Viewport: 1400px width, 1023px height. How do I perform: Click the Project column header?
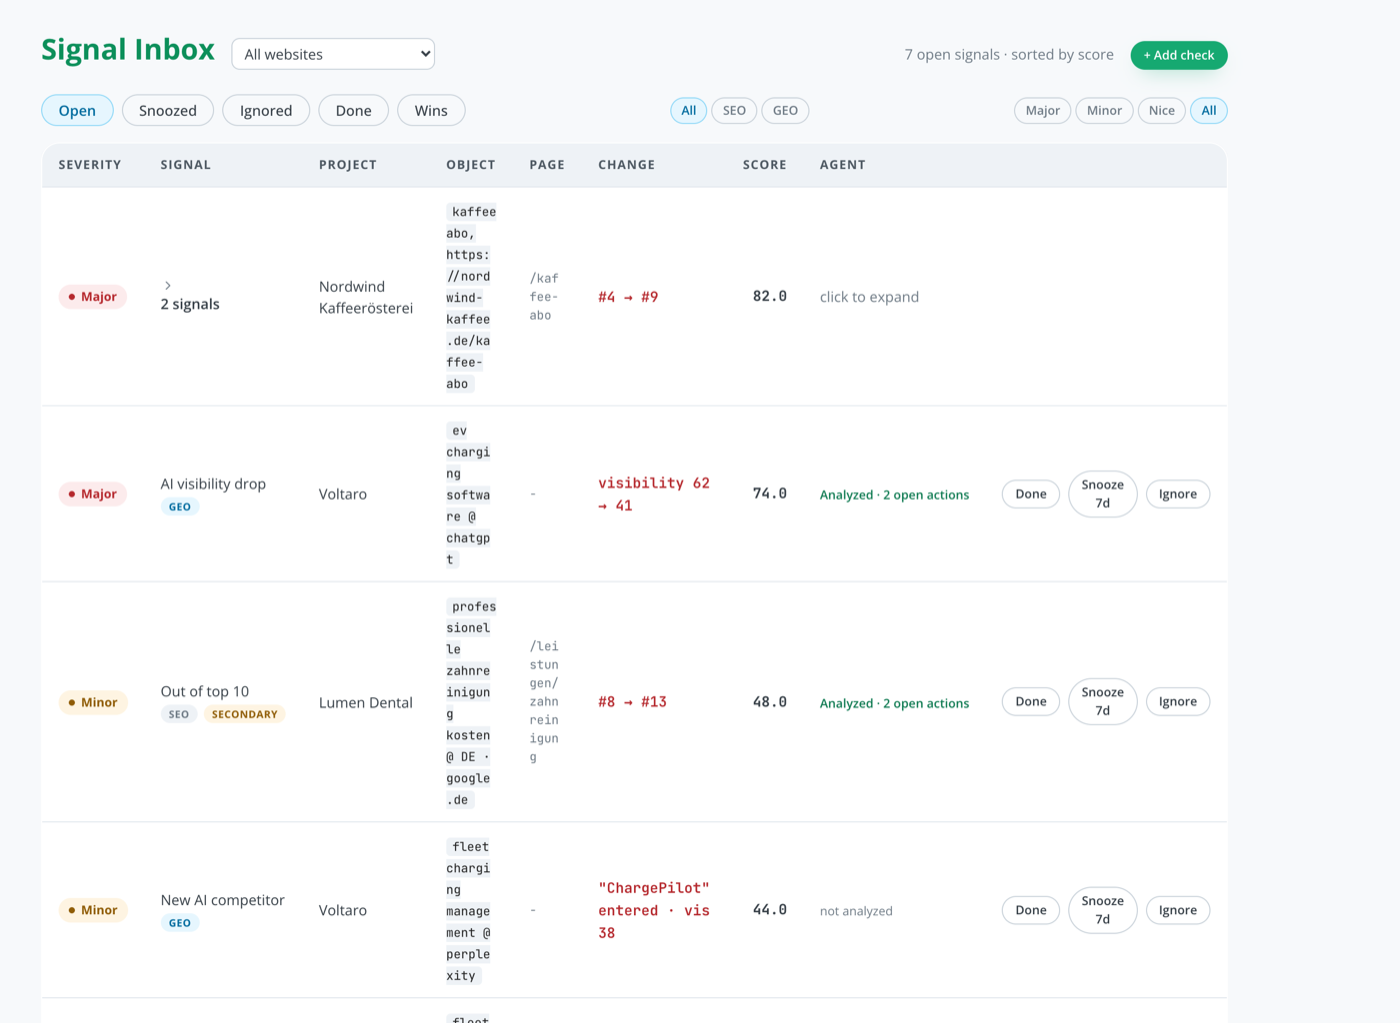click(348, 165)
